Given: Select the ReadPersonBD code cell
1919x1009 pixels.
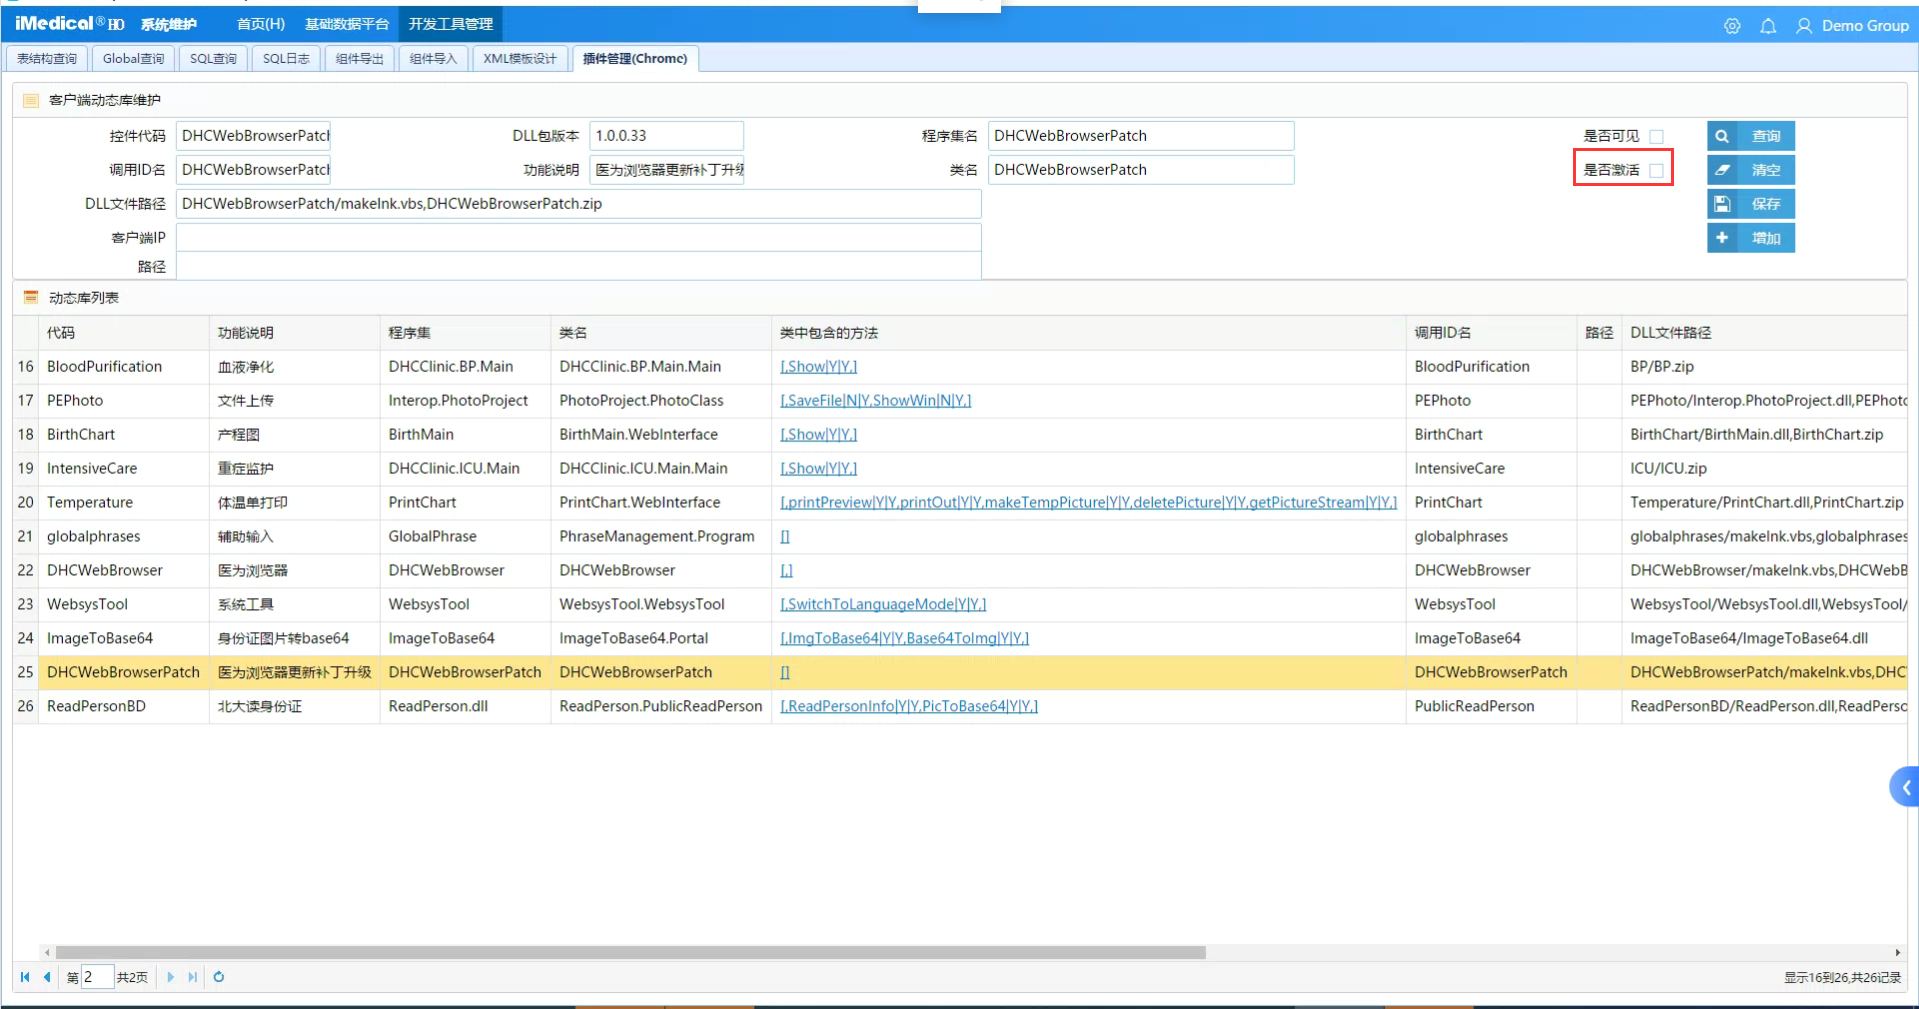Looking at the screenshot, I should (x=123, y=707).
